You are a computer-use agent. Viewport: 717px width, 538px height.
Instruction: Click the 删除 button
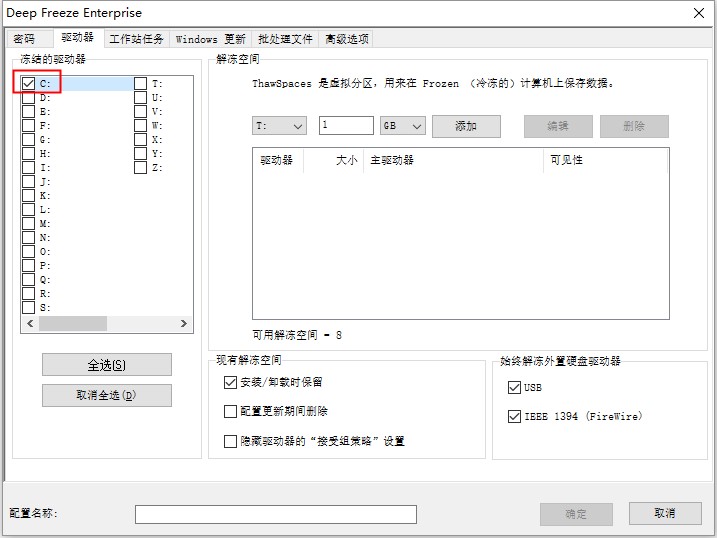tap(634, 126)
